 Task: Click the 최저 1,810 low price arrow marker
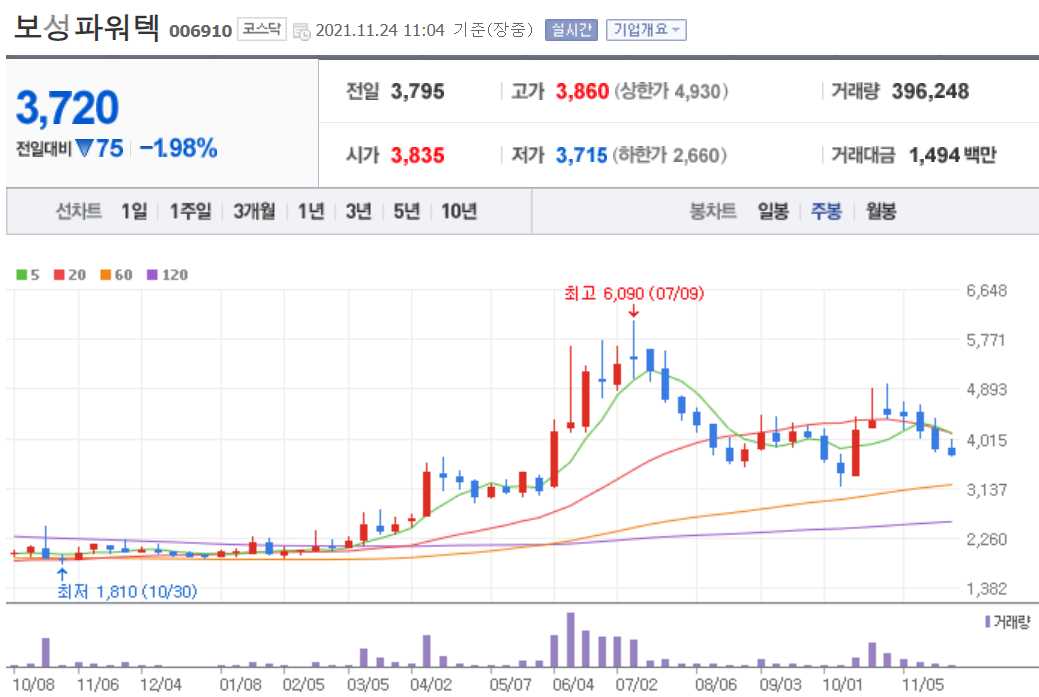point(63,572)
